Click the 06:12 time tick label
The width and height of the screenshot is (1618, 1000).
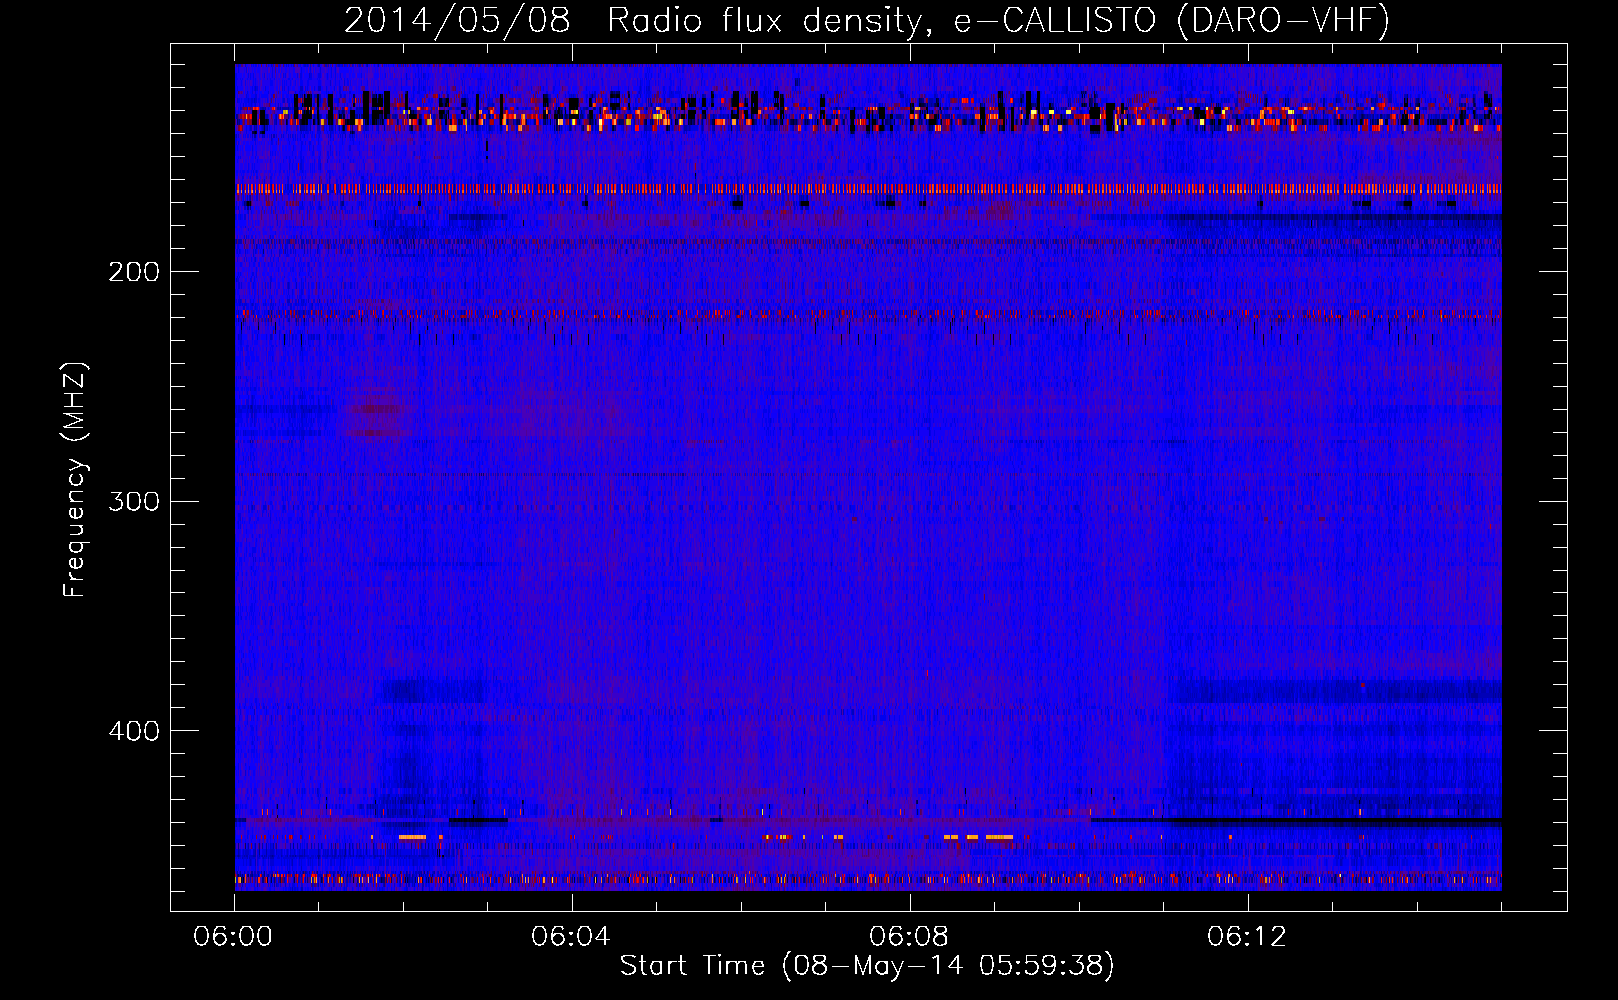click(1247, 937)
